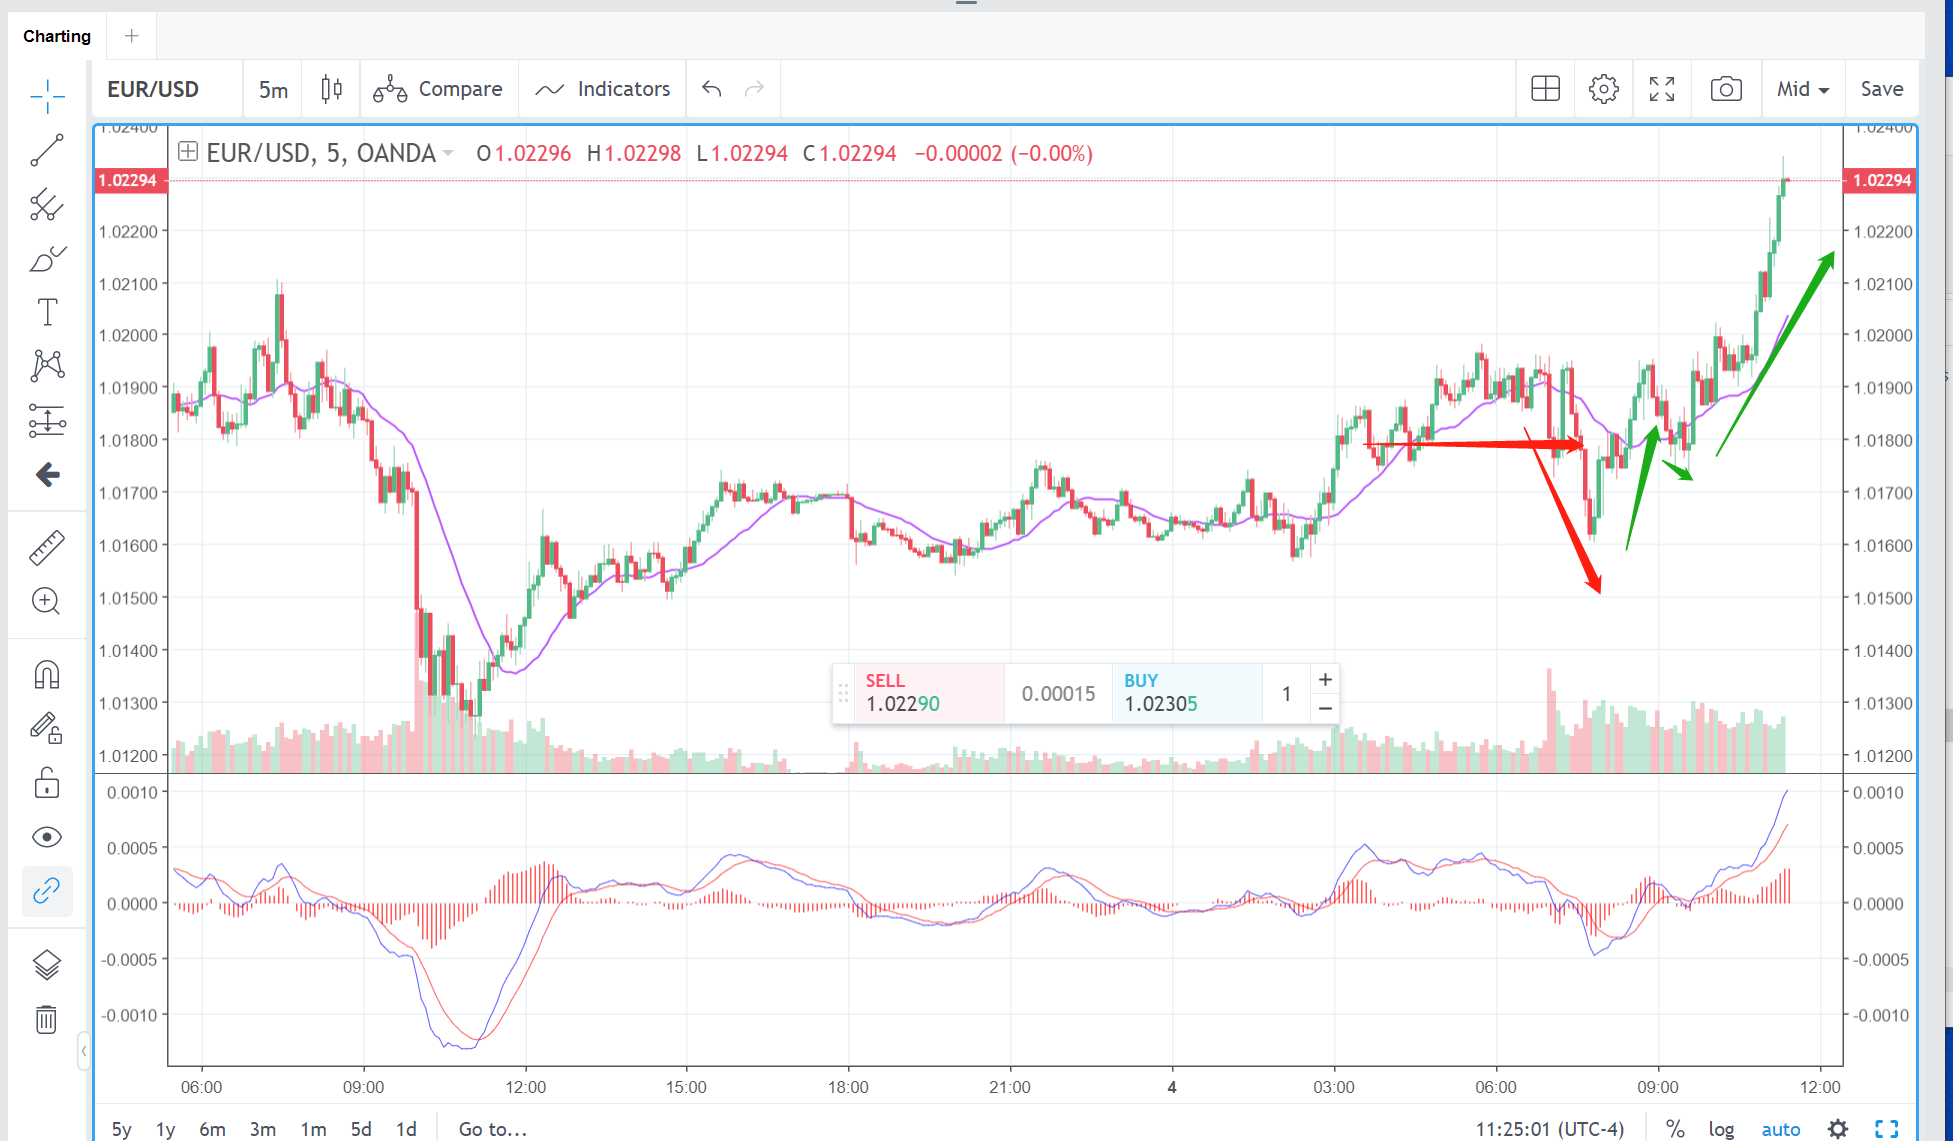Remove drawings with the trash icon
1953x1141 pixels.
(47, 1019)
